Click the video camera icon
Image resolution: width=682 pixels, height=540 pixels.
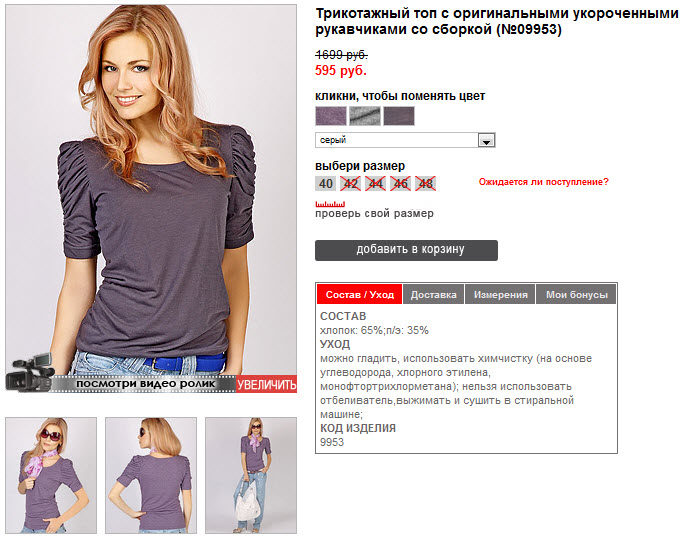[x=30, y=373]
